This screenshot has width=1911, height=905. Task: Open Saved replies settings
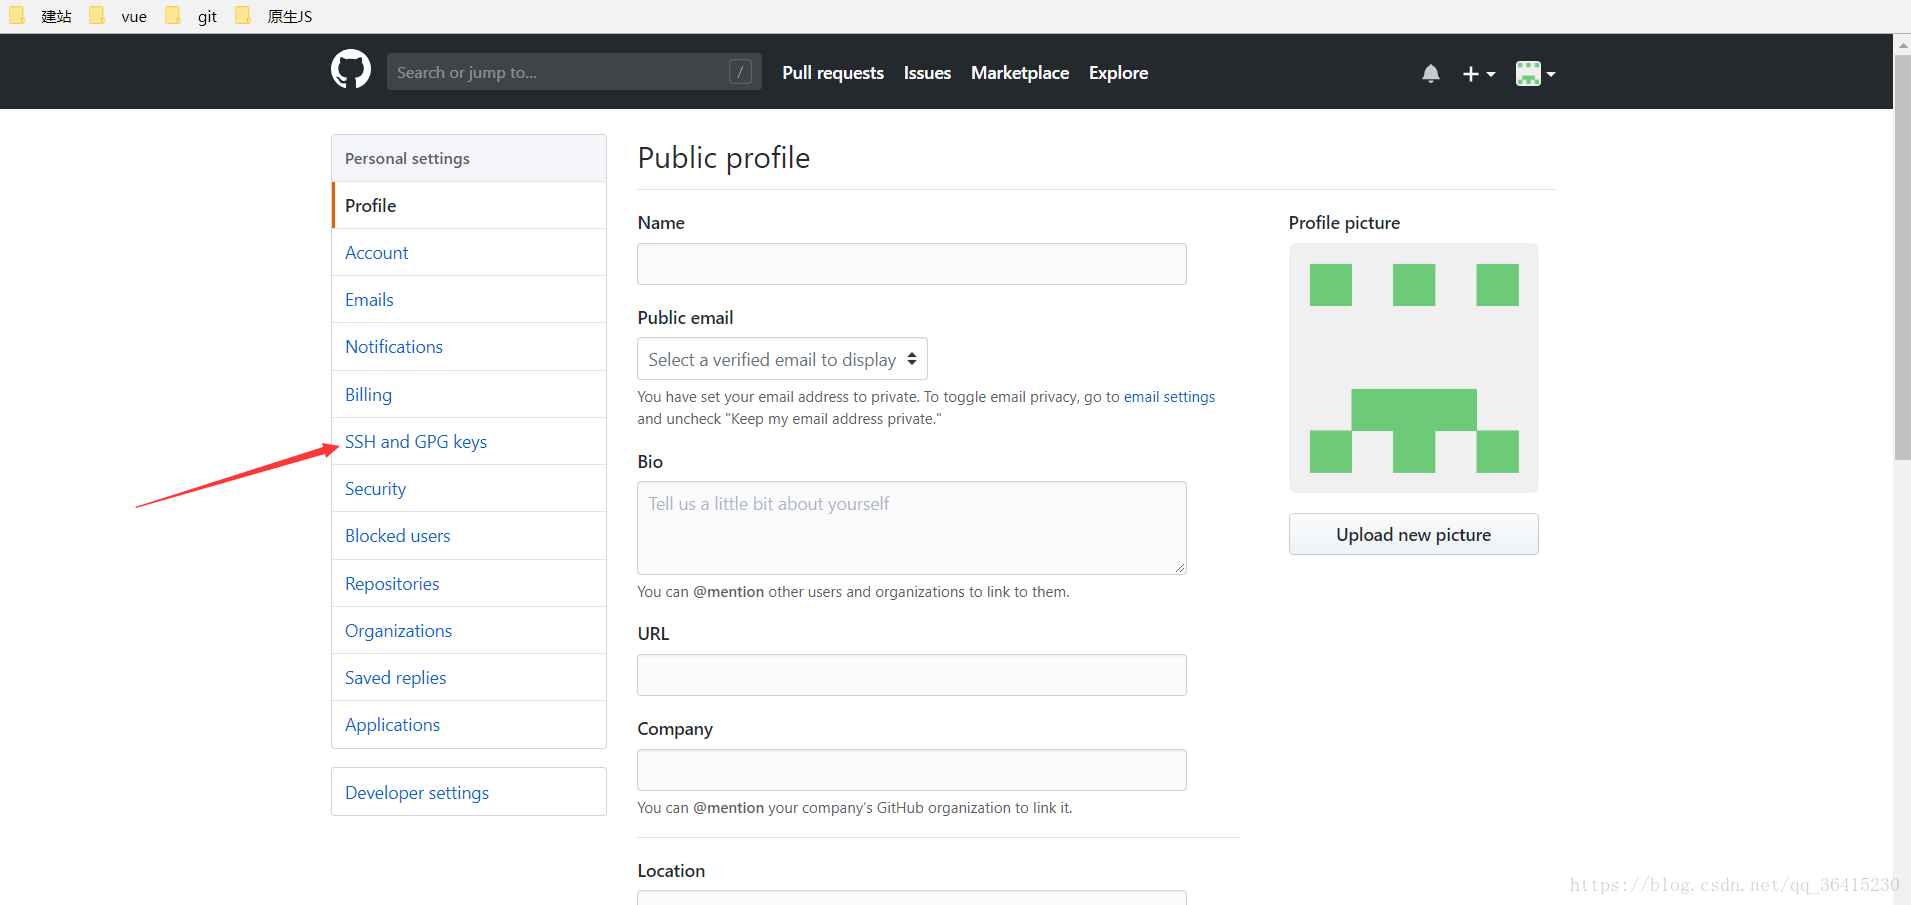click(x=469, y=677)
